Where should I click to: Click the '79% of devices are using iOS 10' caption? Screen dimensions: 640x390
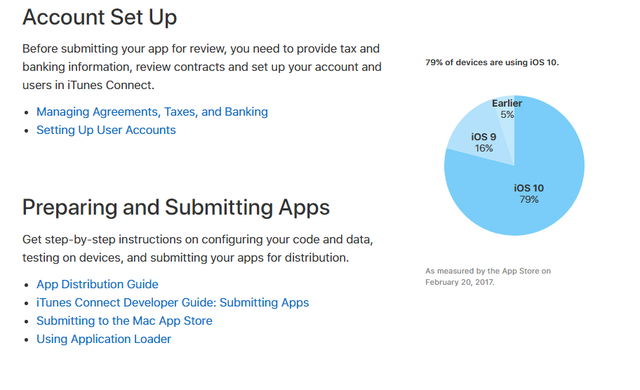pos(492,62)
